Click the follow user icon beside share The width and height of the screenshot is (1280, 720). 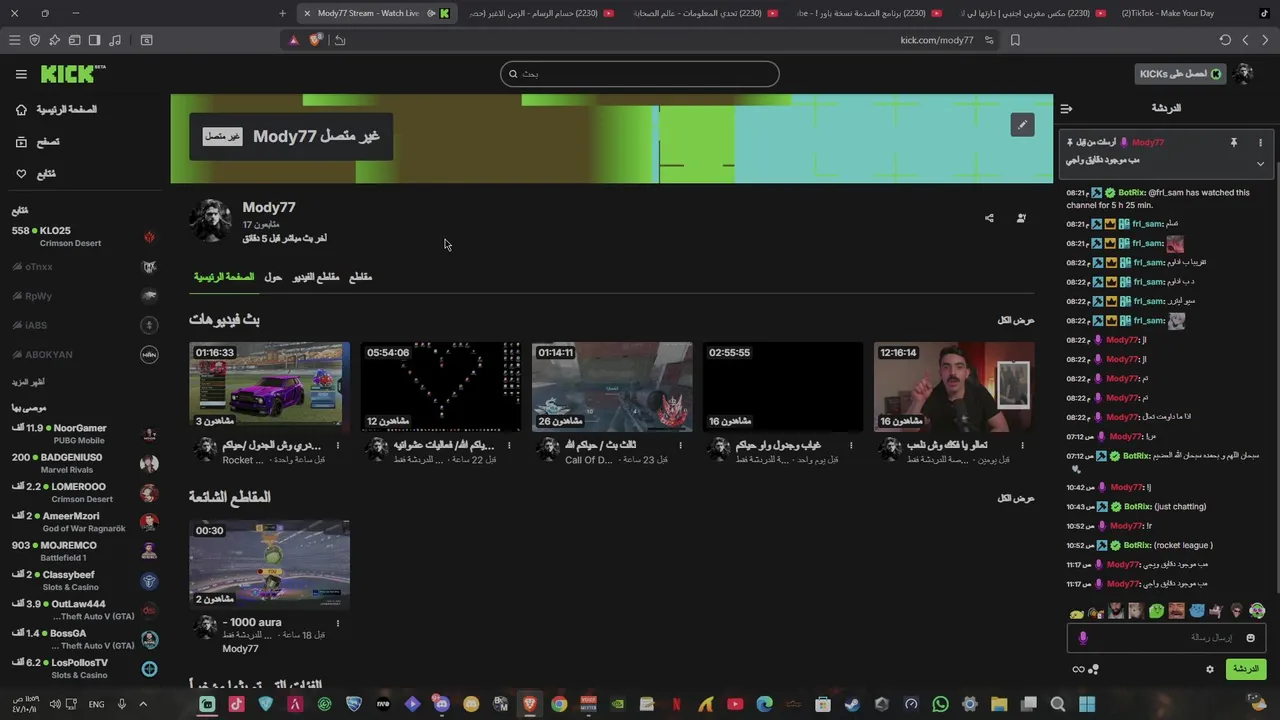click(1021, 218)
